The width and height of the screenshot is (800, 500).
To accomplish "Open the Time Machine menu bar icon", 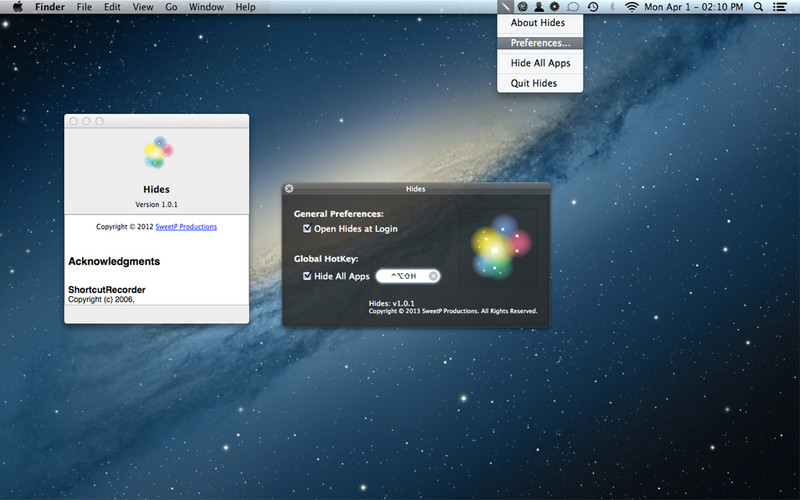I will [593, 7].
